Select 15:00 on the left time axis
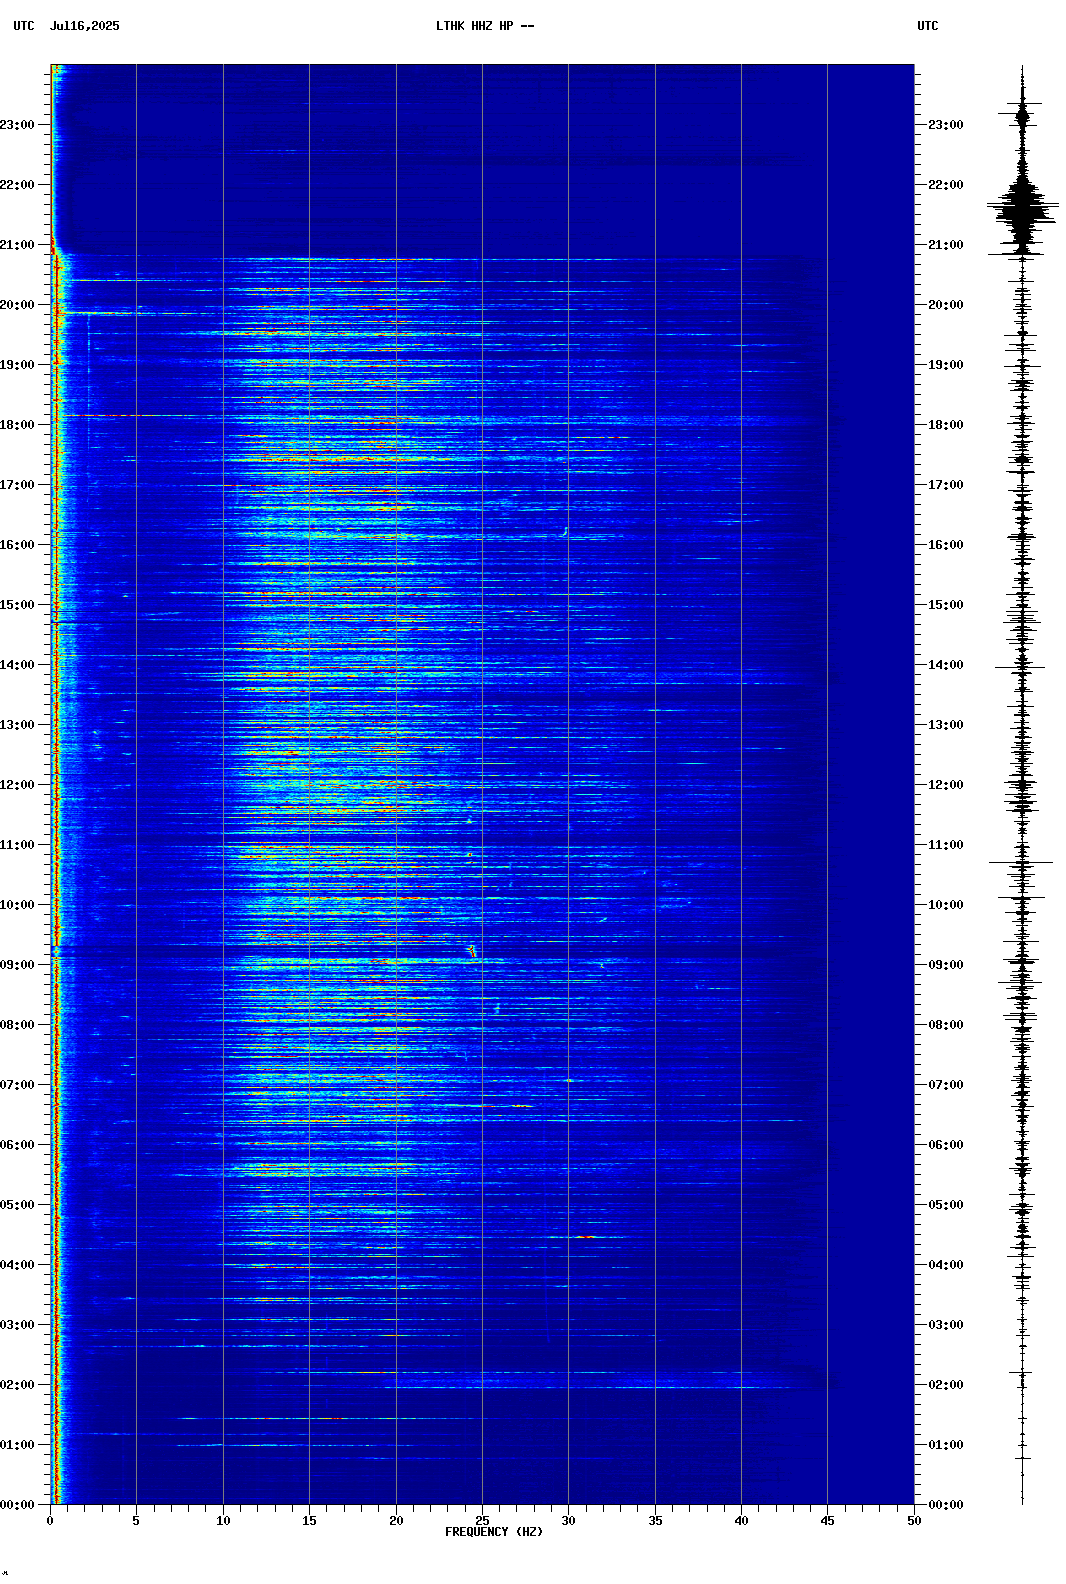Image resolution: width=1066 pixels, height=1584 pixels. pyautogui.click(x=17, y=605)
